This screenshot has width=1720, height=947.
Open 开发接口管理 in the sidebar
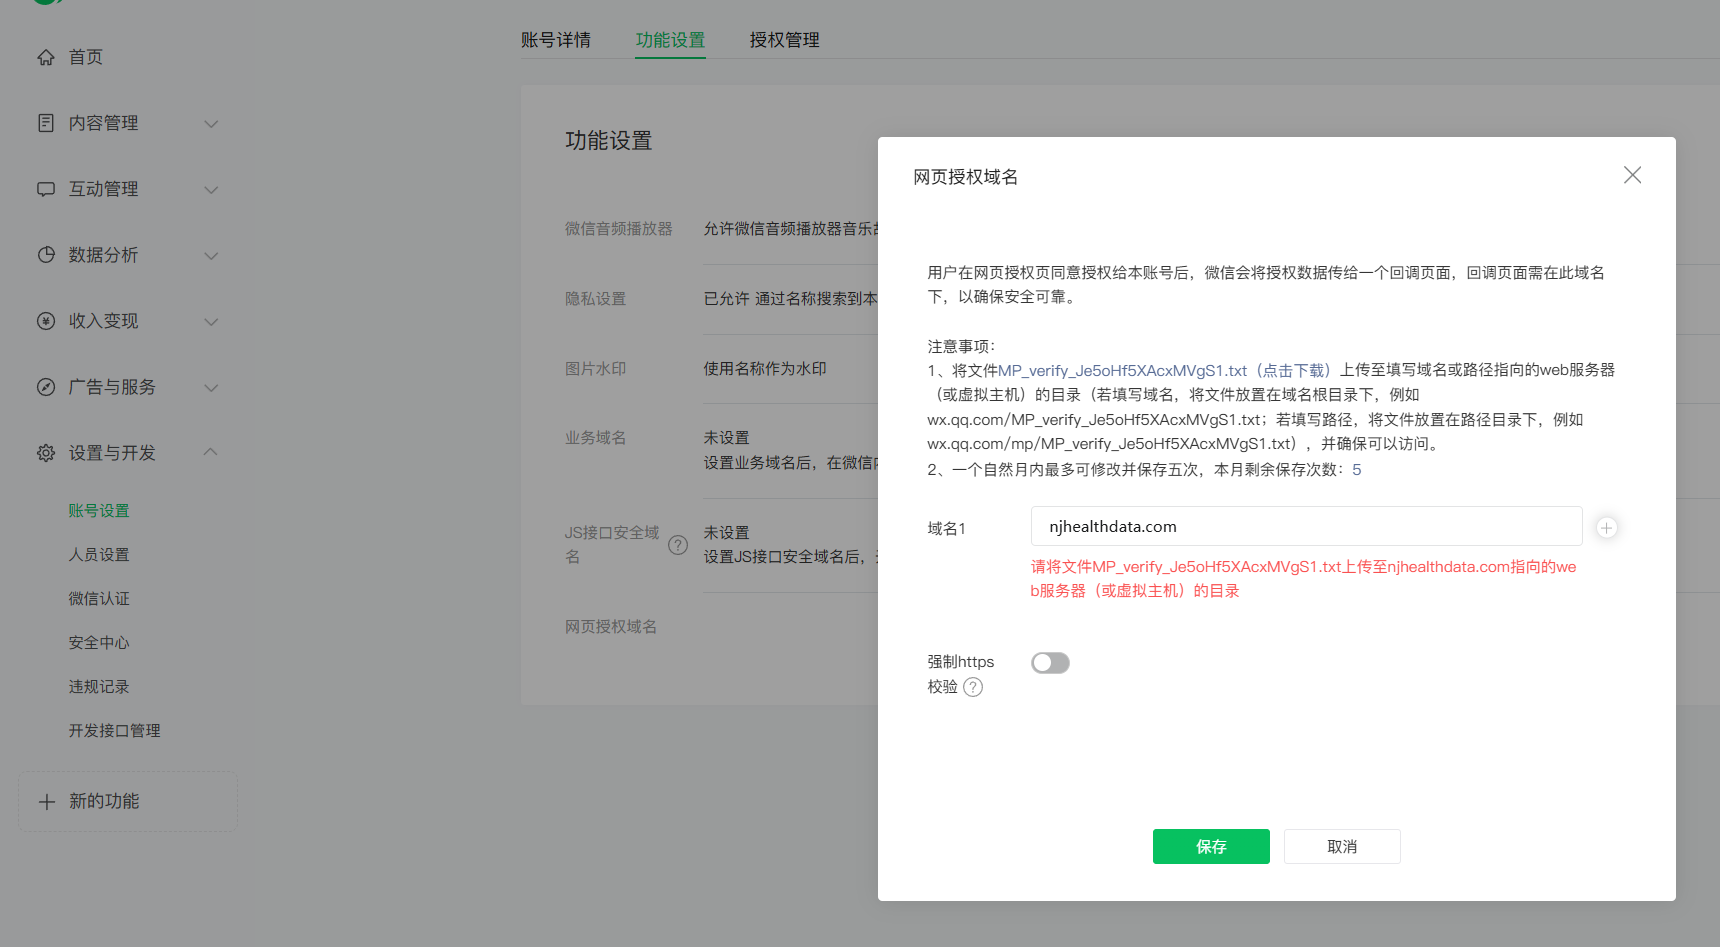114,731
